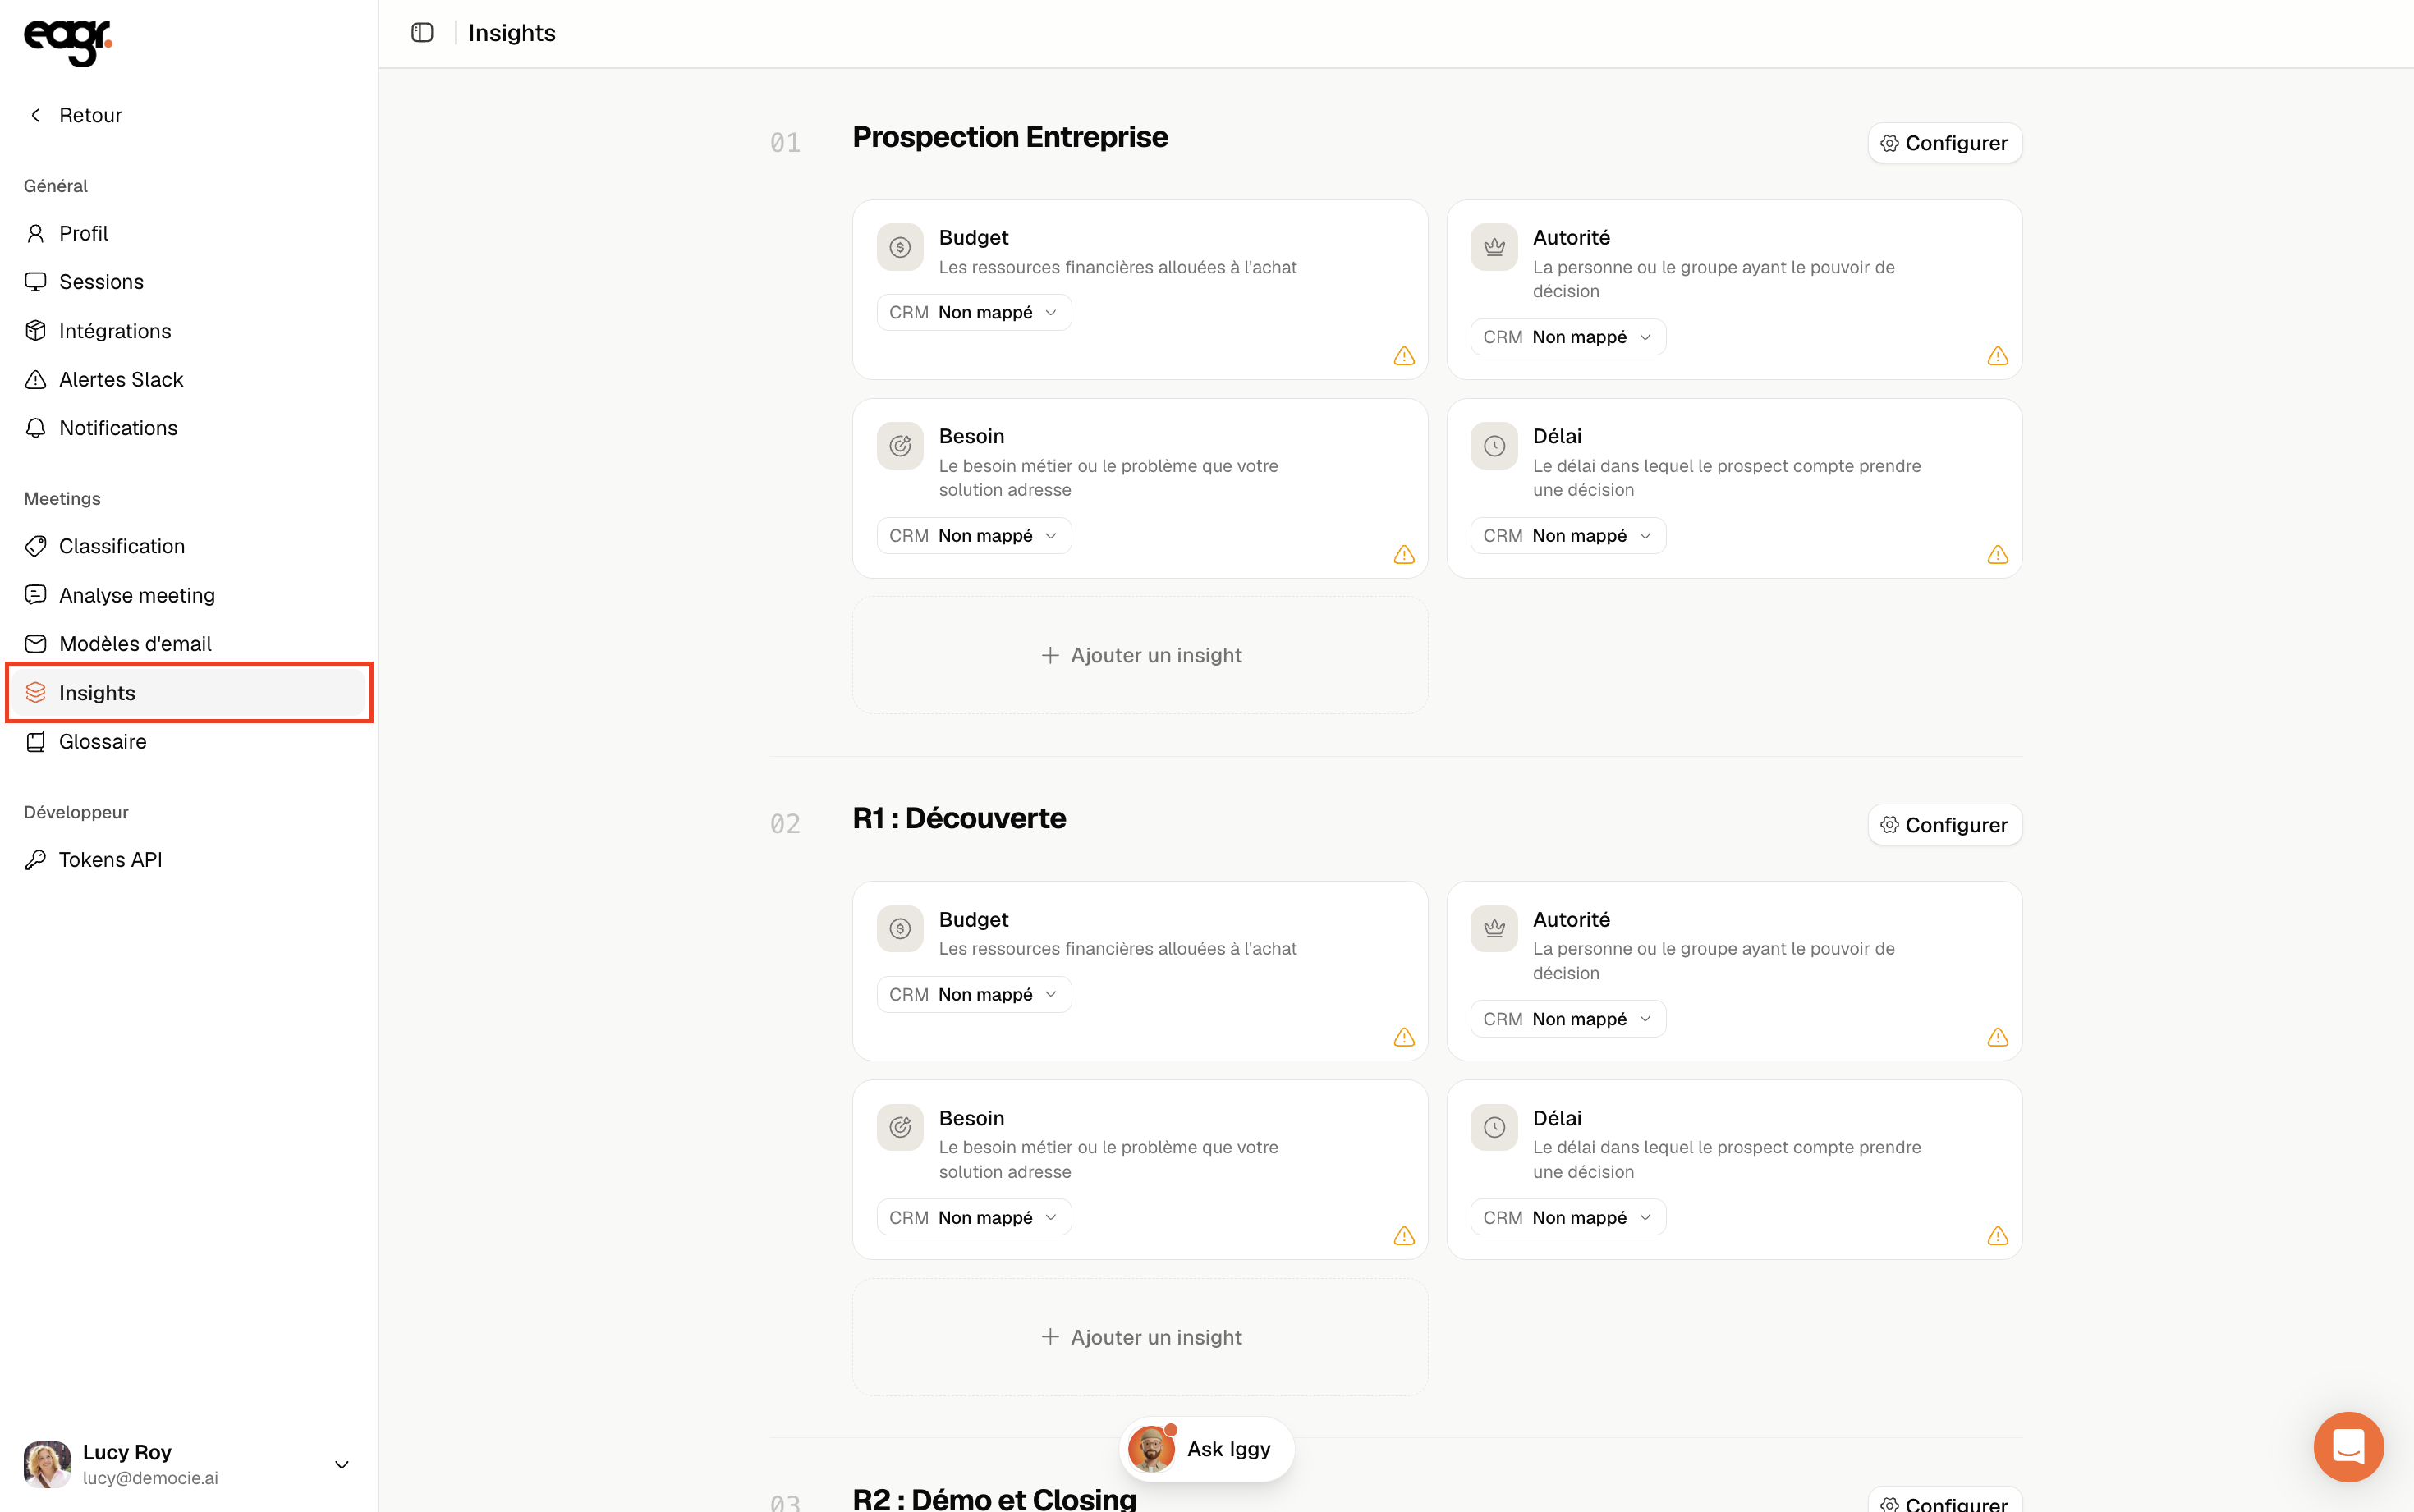Open the Ask Iggy assistant

click(1206, 1449)
